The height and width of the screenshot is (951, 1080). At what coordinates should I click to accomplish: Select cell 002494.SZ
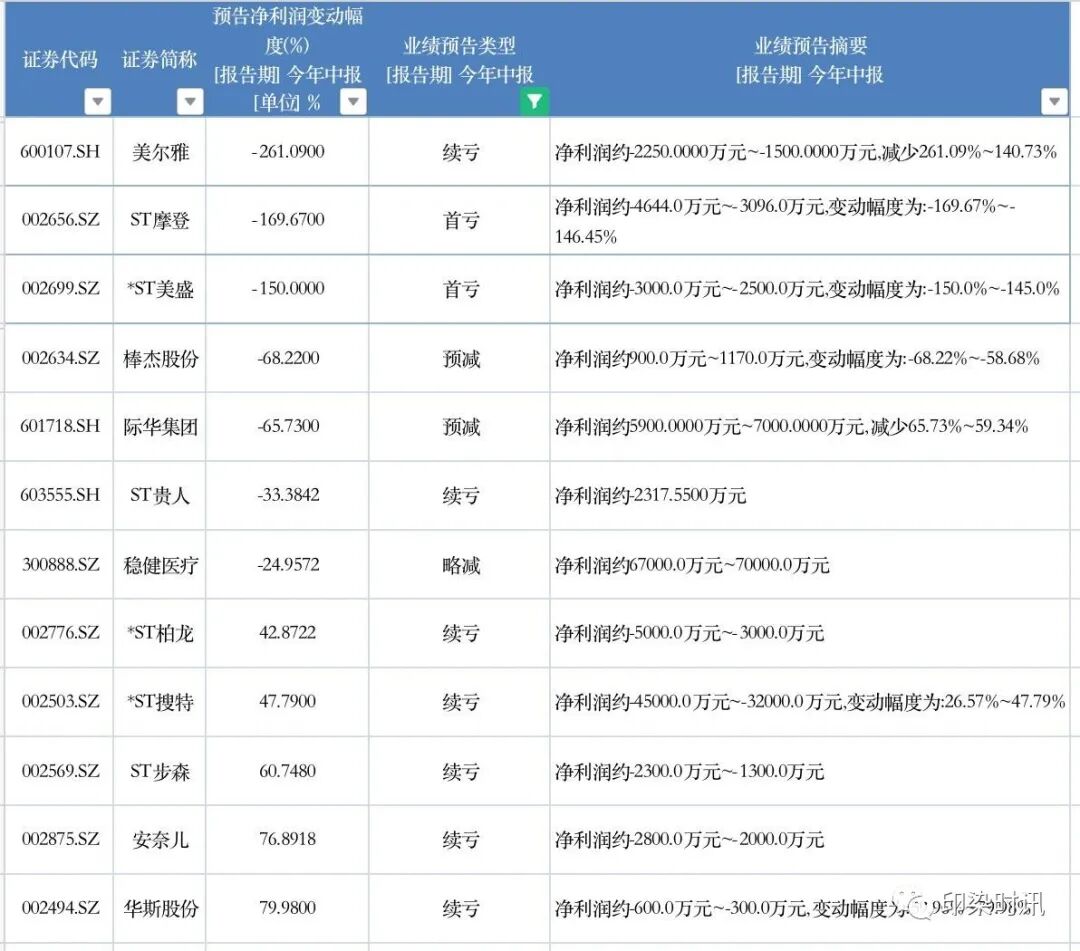[59, 908]
